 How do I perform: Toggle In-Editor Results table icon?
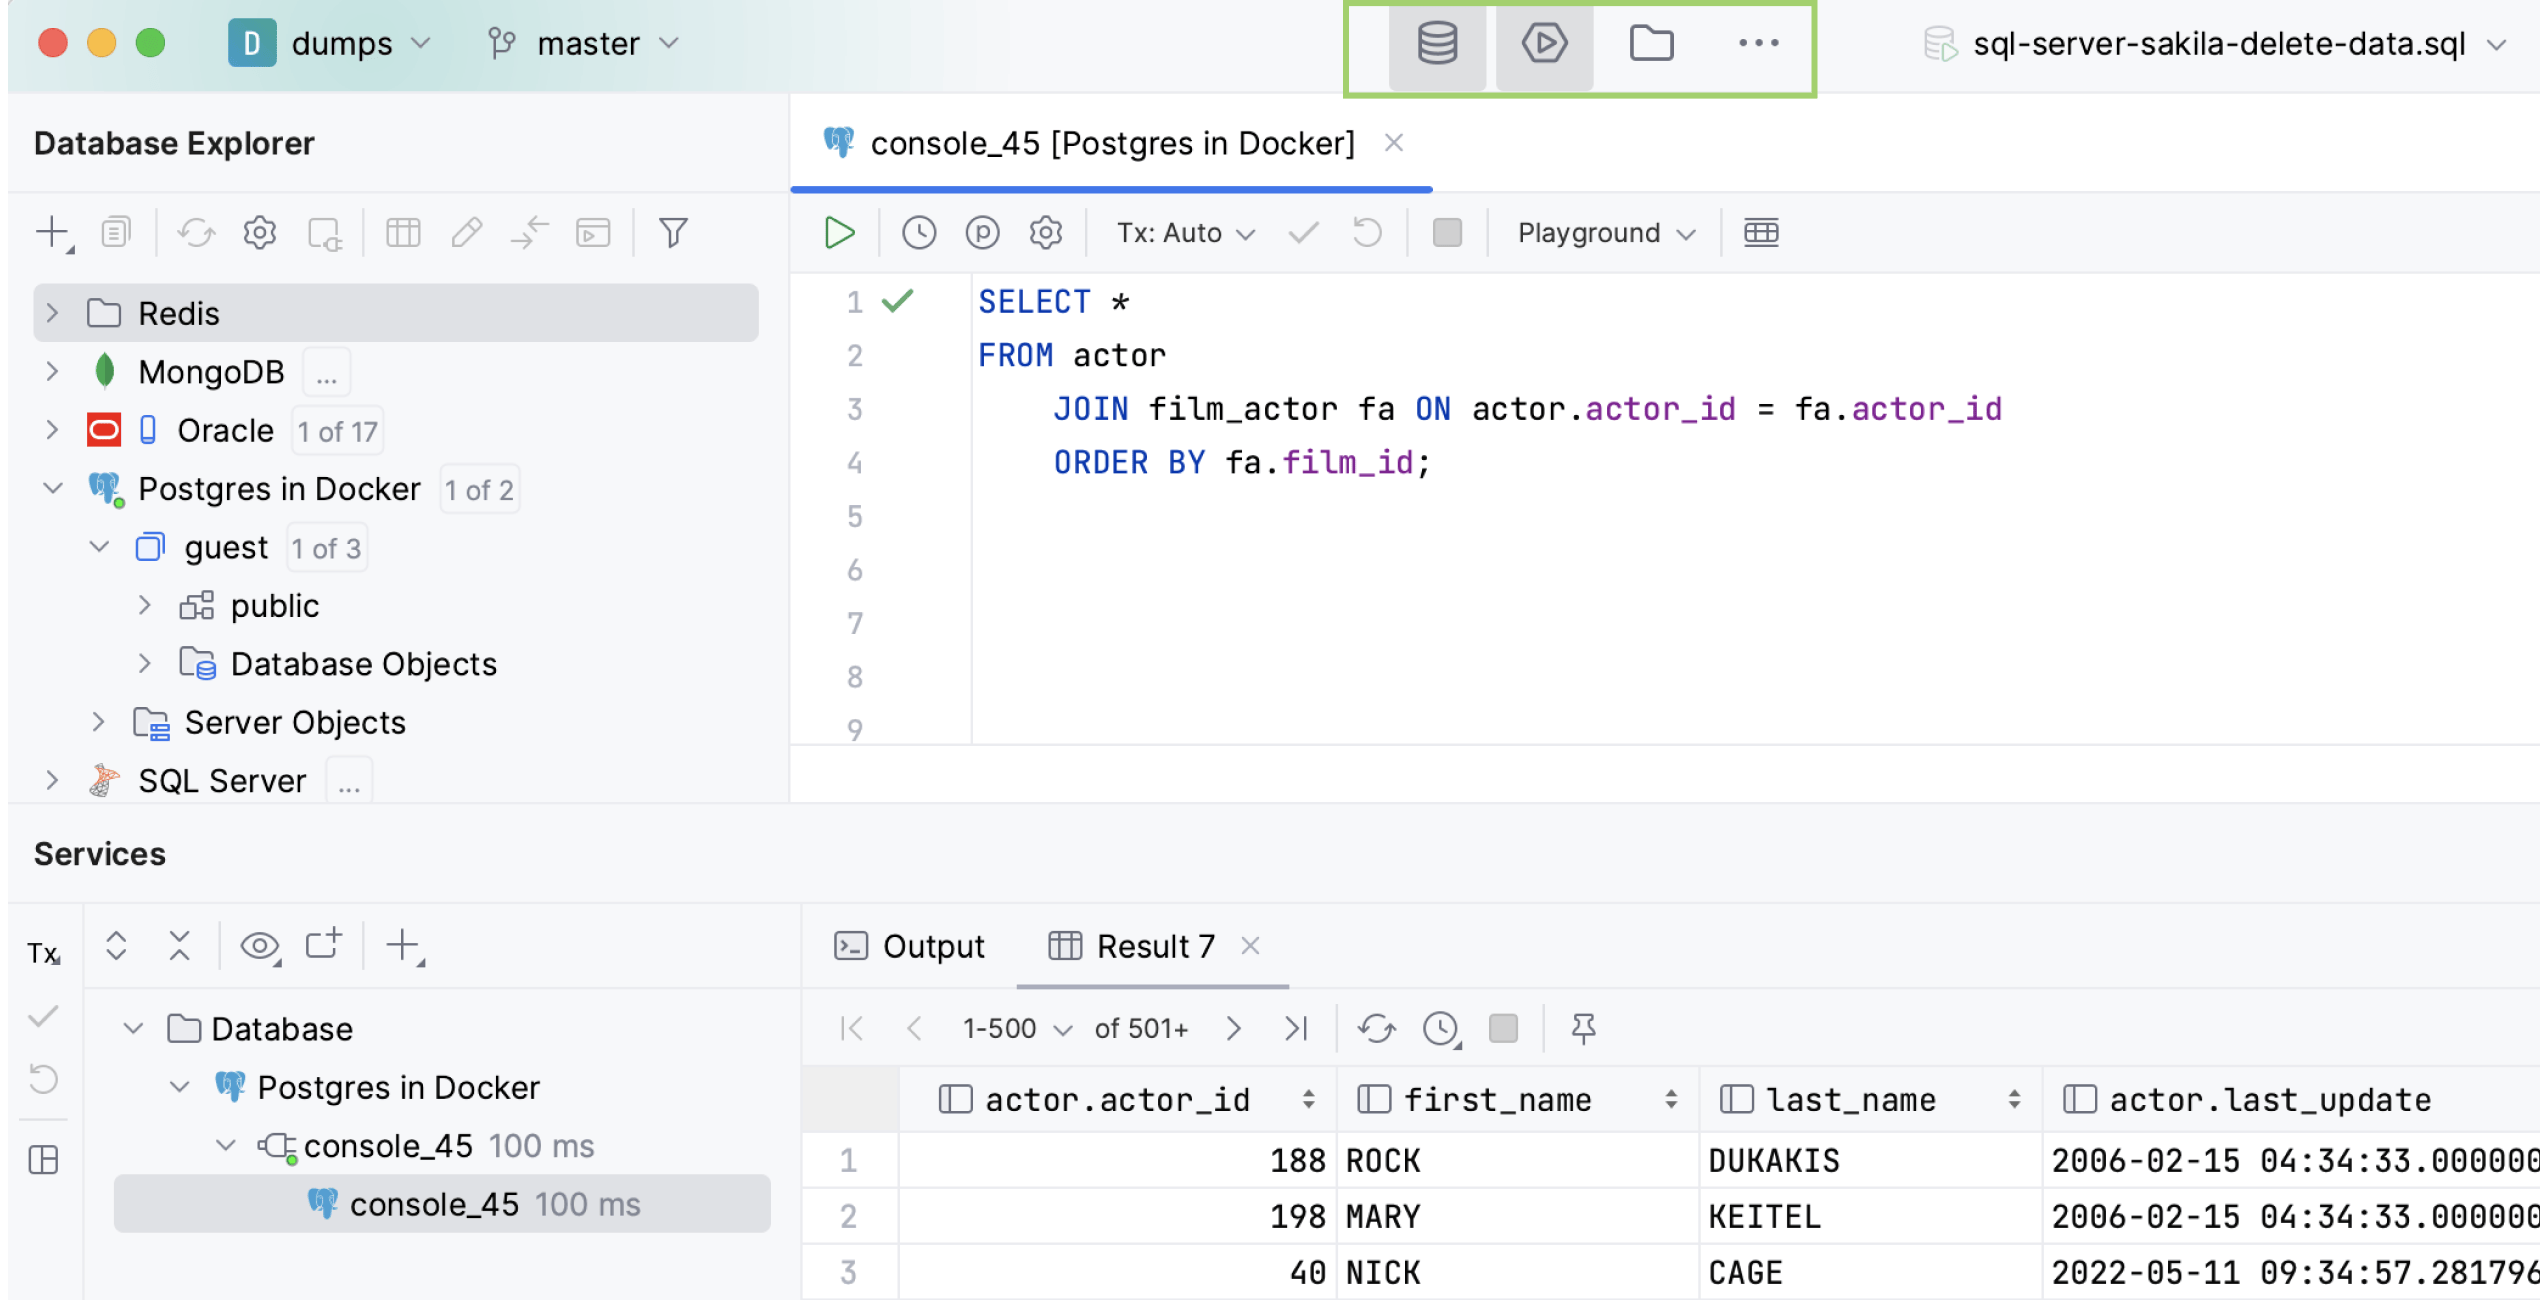(x=1761, y=233)
